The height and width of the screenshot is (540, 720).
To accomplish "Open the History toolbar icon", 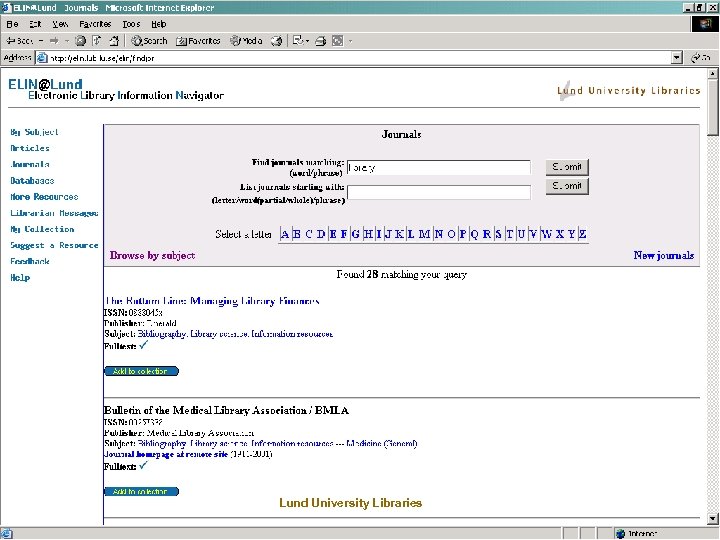I will [x=277, y=41].
